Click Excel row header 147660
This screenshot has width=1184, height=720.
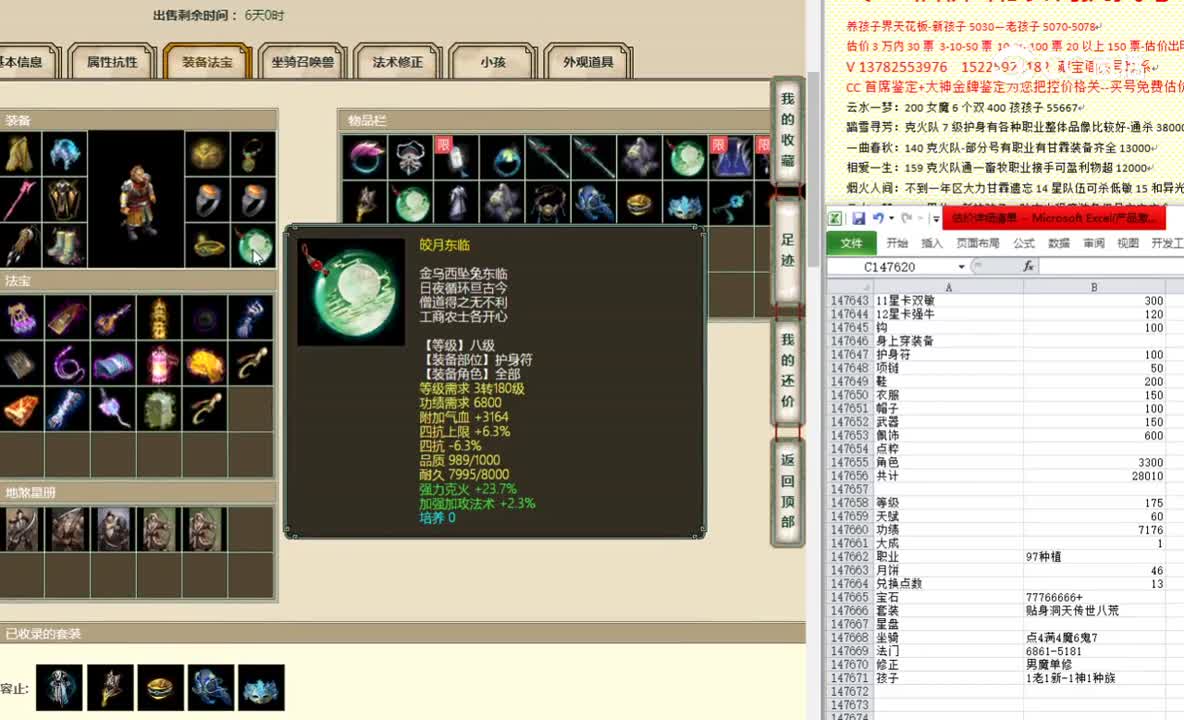pos(850,530)
